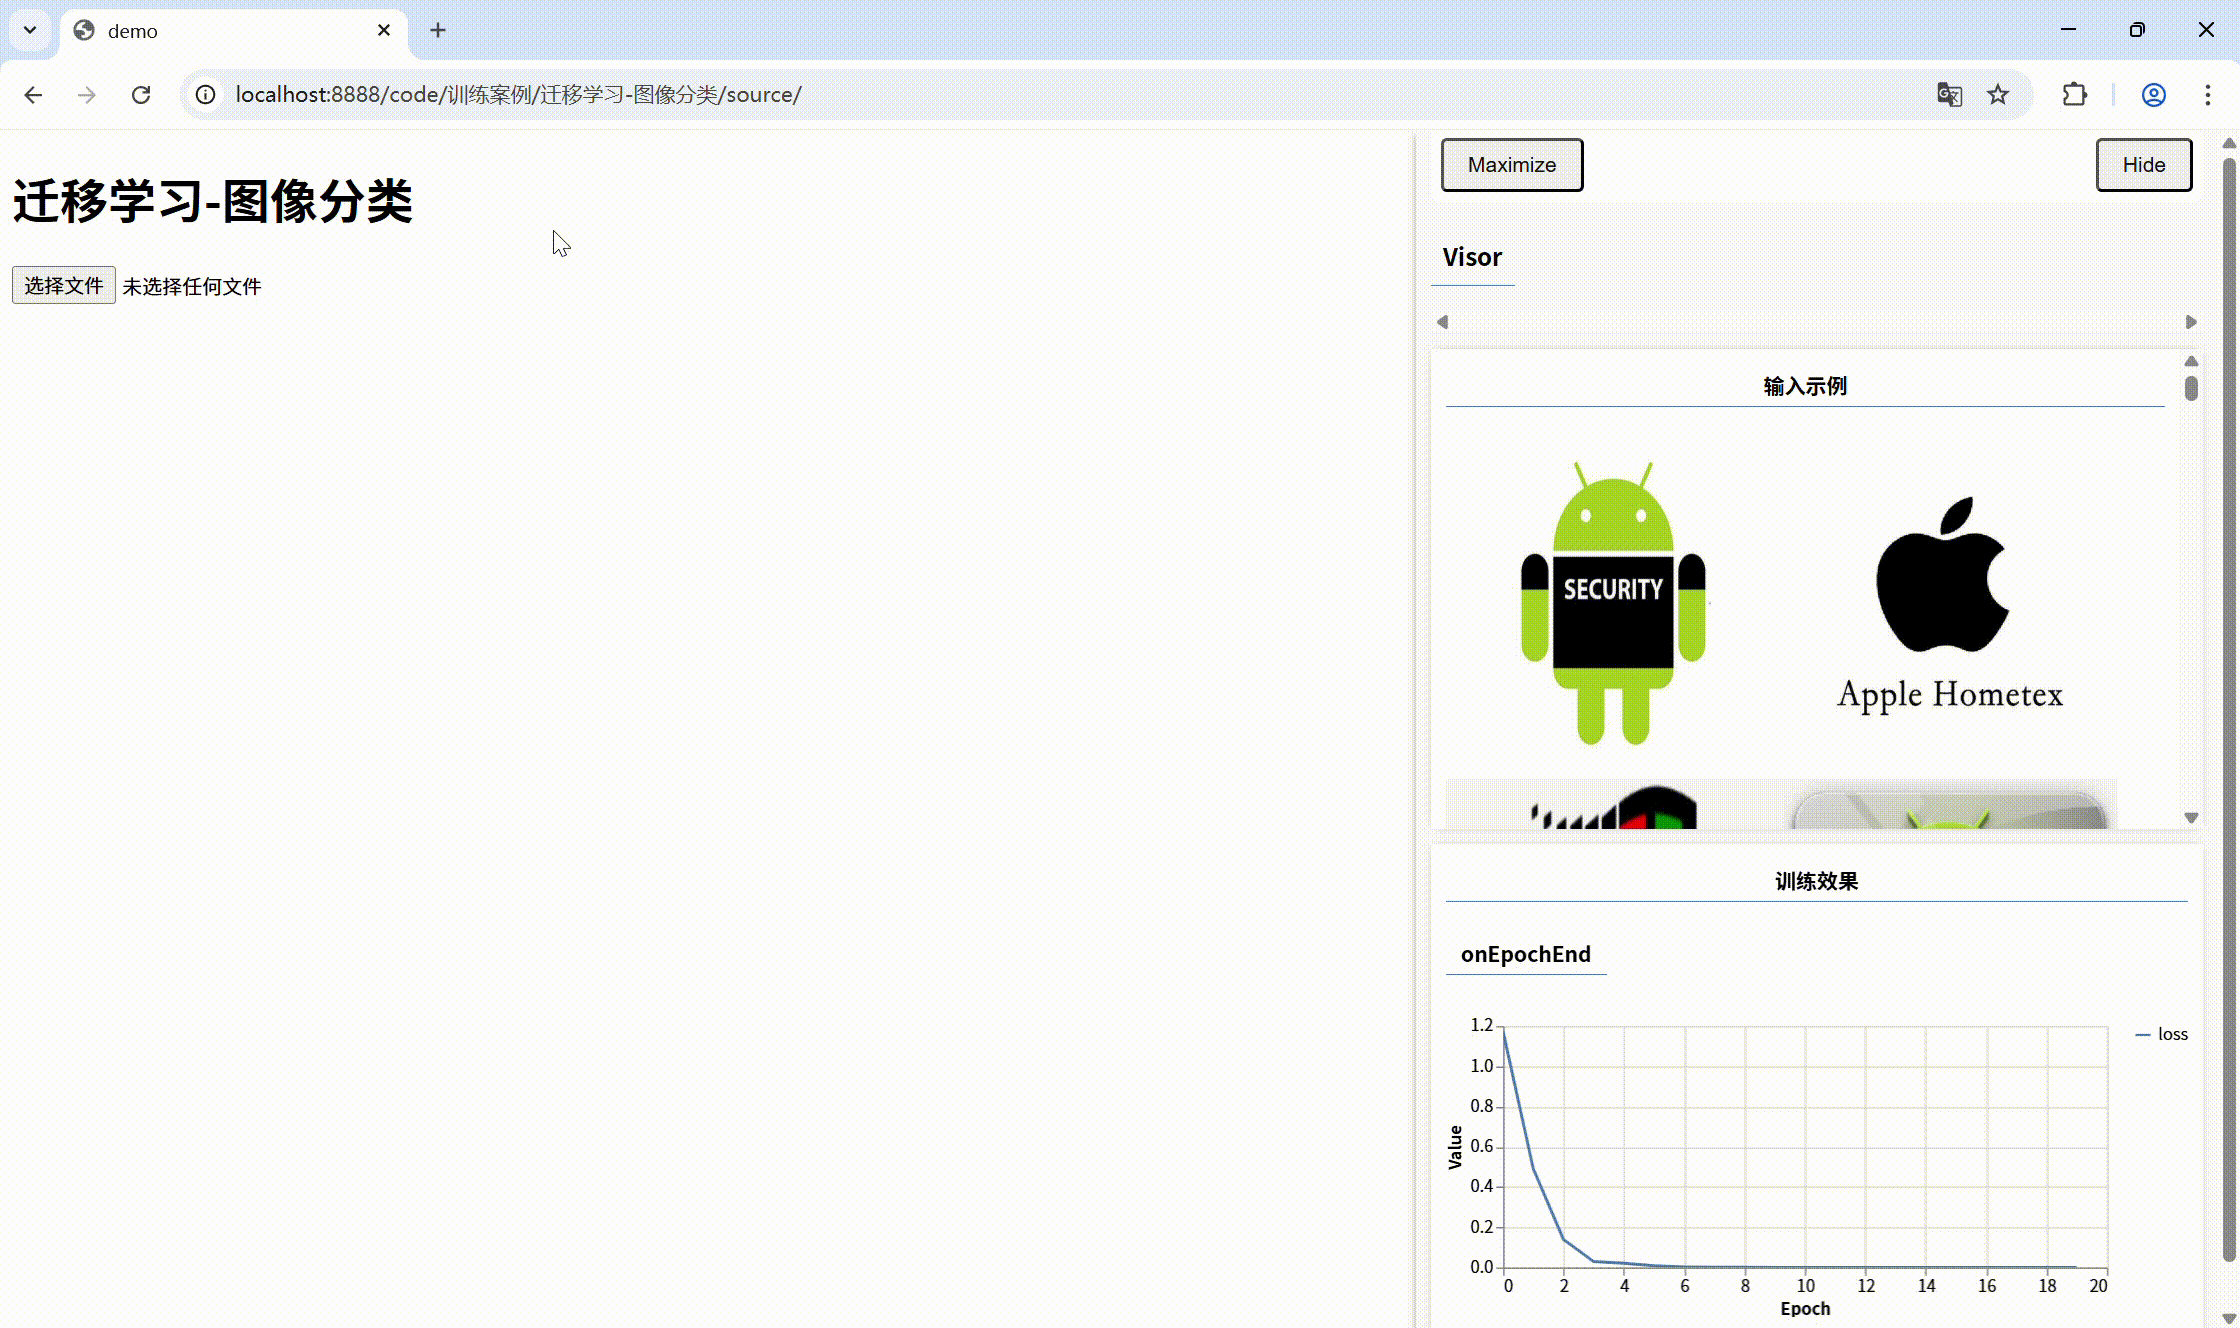Maximize the visor panel

tap(1512, 165)
